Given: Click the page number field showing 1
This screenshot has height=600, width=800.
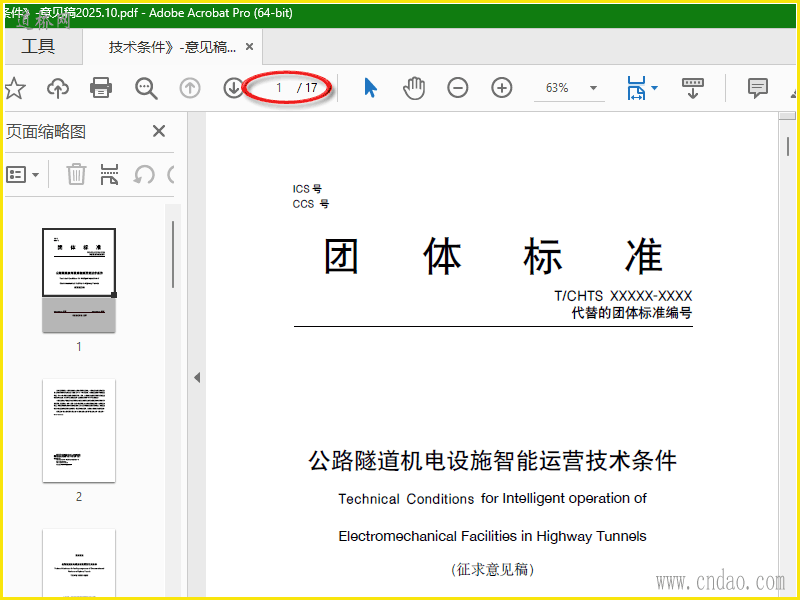Looking at the screenshot, I should 279,88.
